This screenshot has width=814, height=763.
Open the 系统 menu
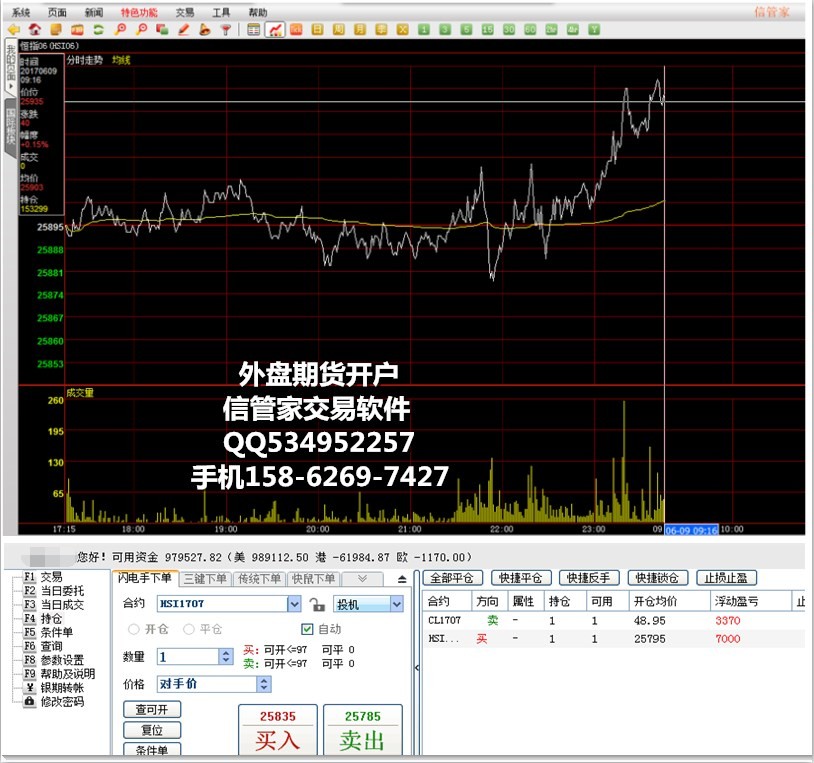[x=21, y=12]
